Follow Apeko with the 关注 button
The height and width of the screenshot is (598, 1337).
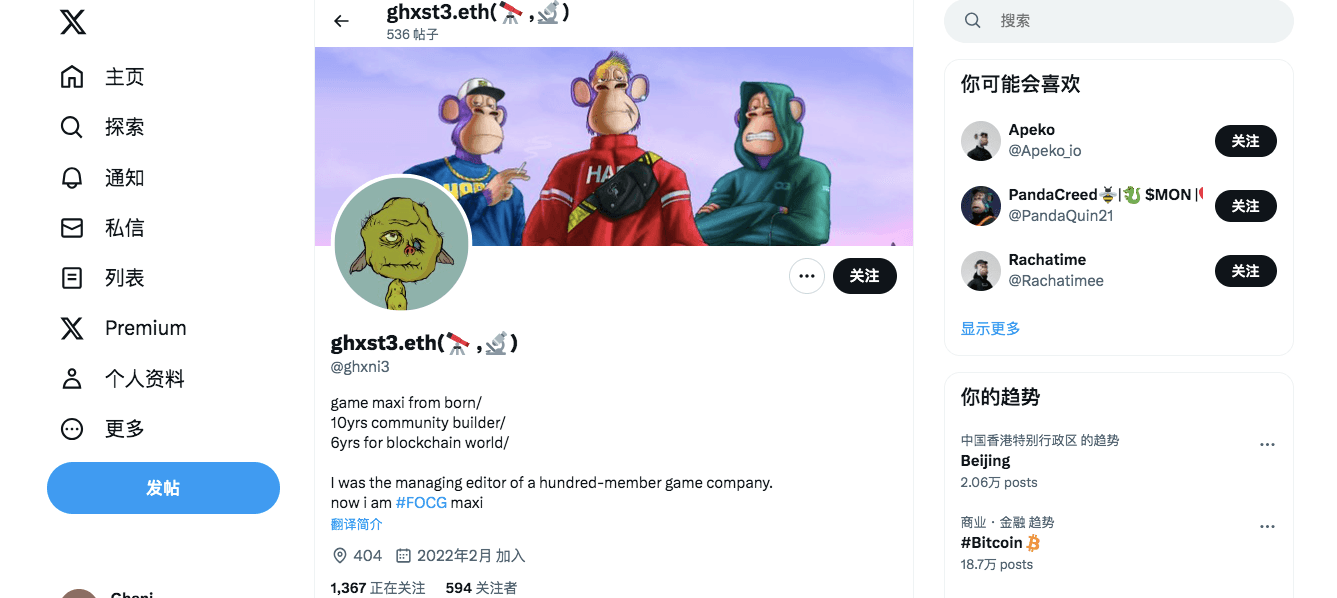point(1245,141)
